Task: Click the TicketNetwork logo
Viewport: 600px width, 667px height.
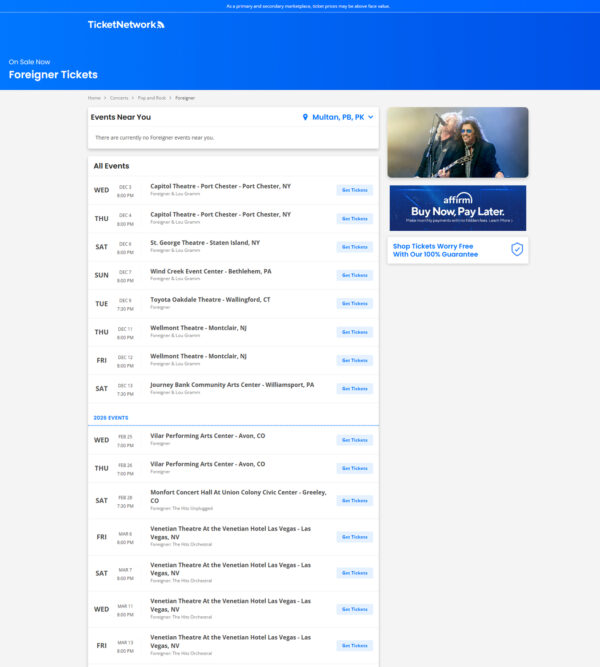Action: pos(126,24)
